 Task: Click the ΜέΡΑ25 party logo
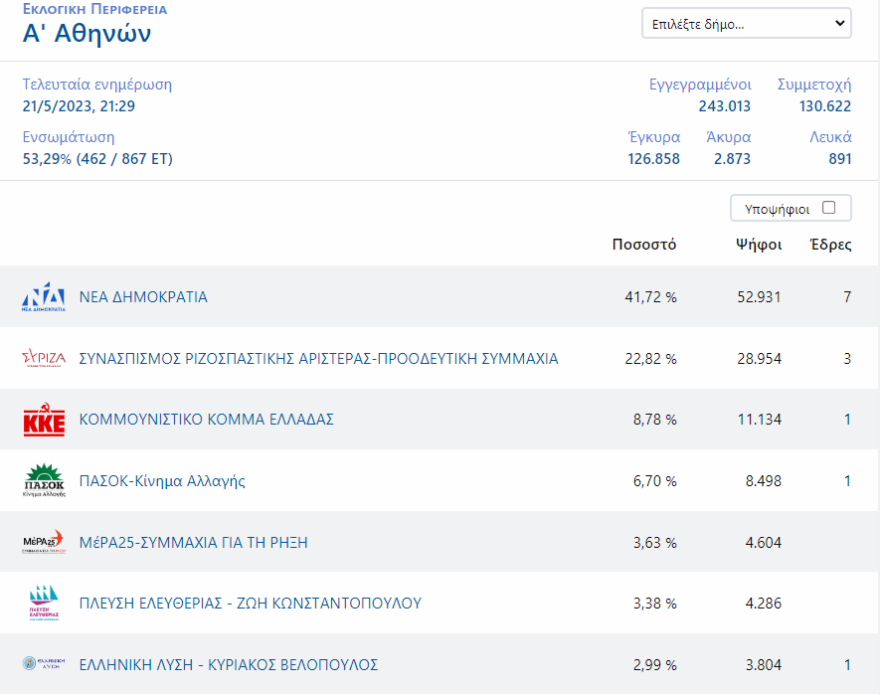(x=44, y=543)
